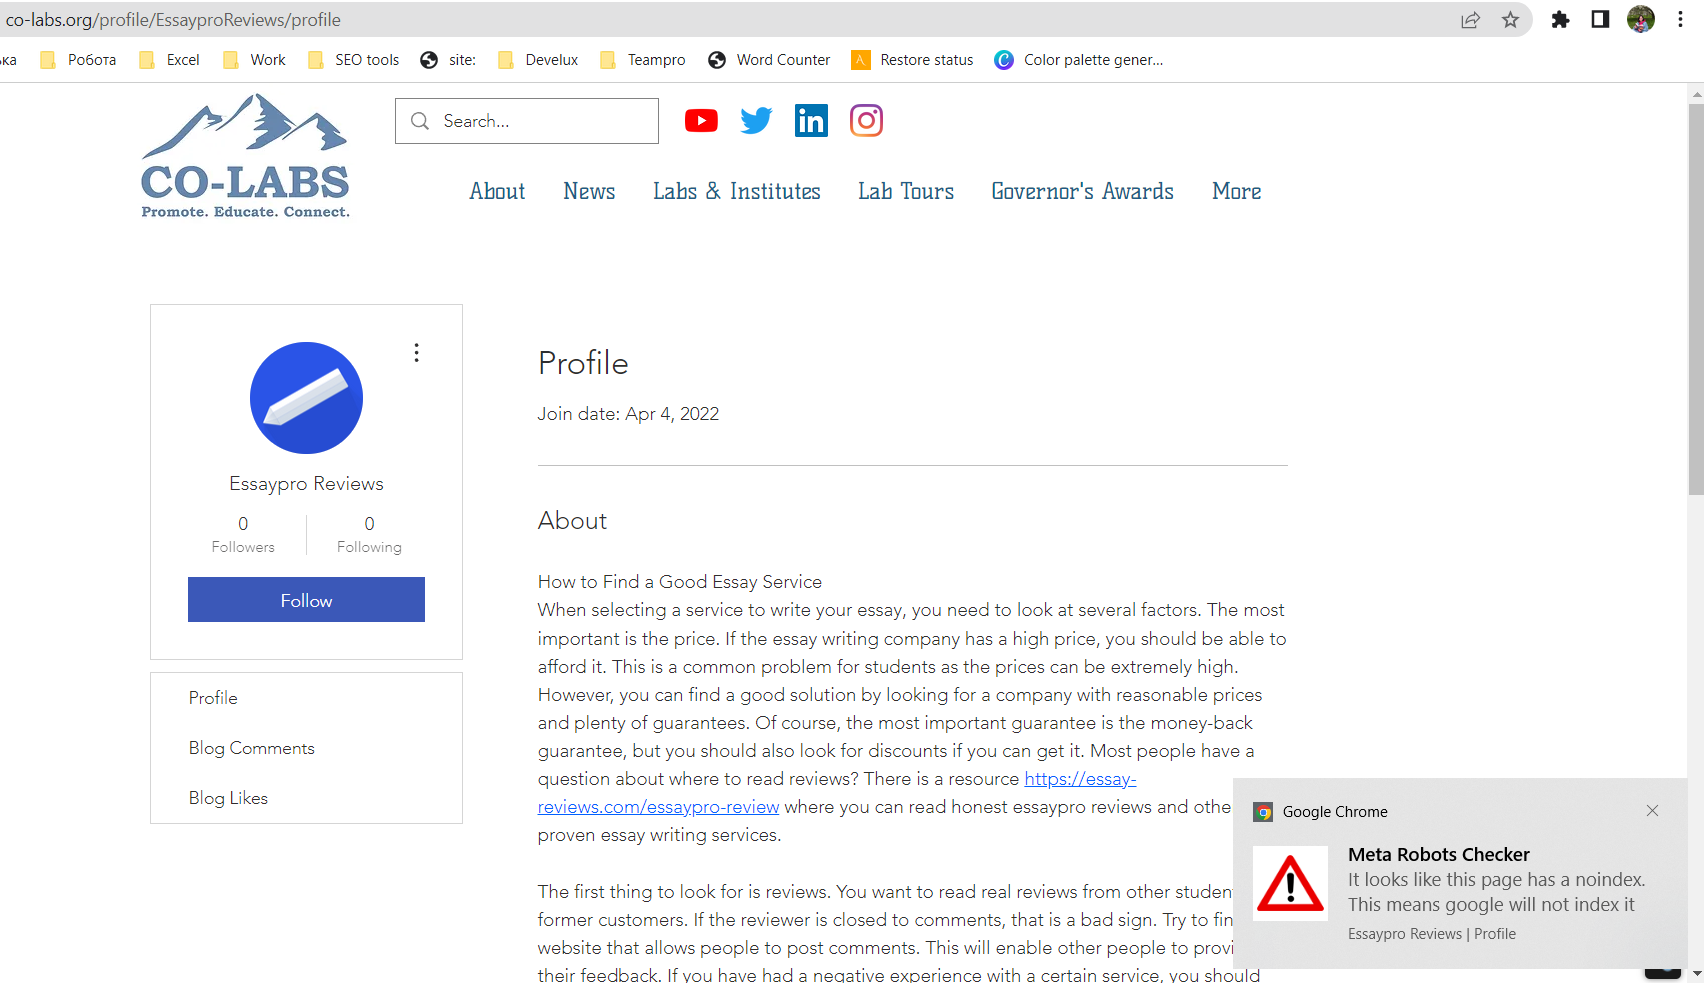
Task: Open the Instagram social icon
Action: [x=866, y=121]
